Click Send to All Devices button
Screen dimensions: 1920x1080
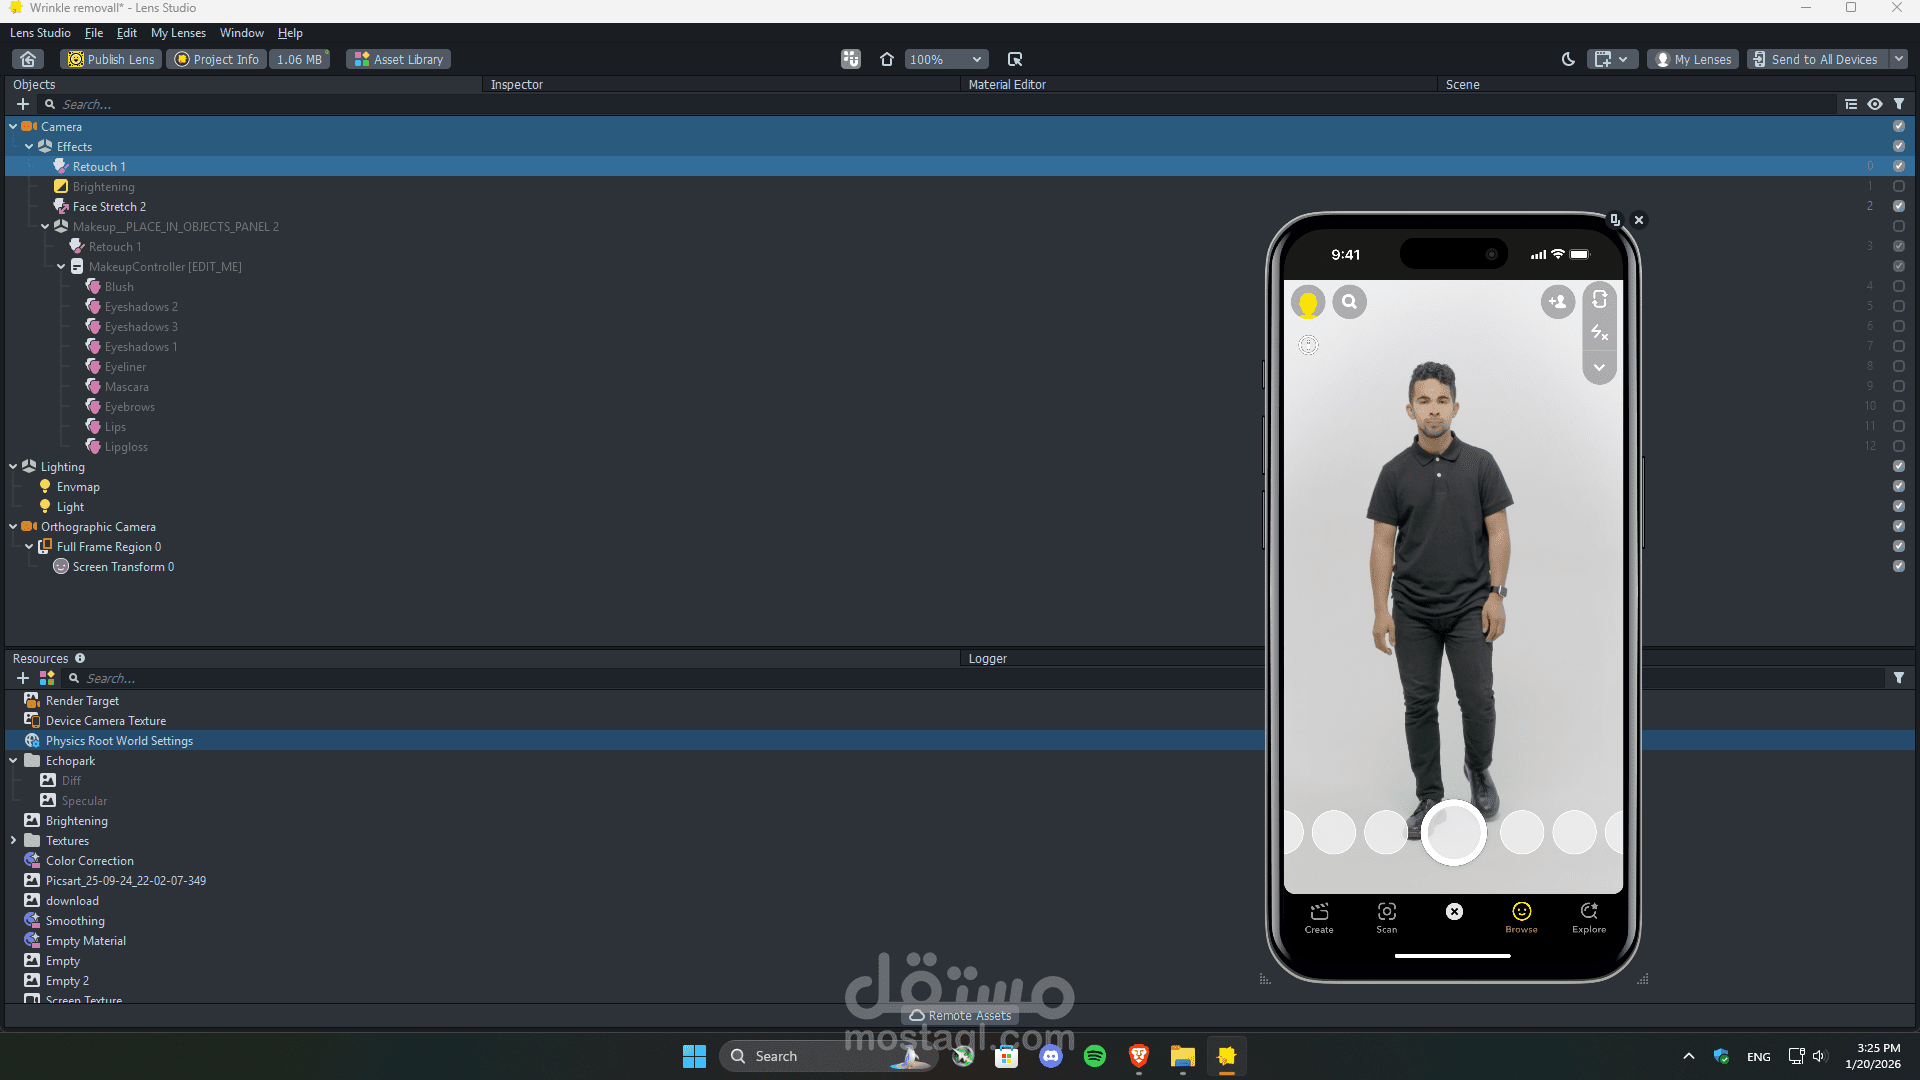click(x=1818, y=59)
